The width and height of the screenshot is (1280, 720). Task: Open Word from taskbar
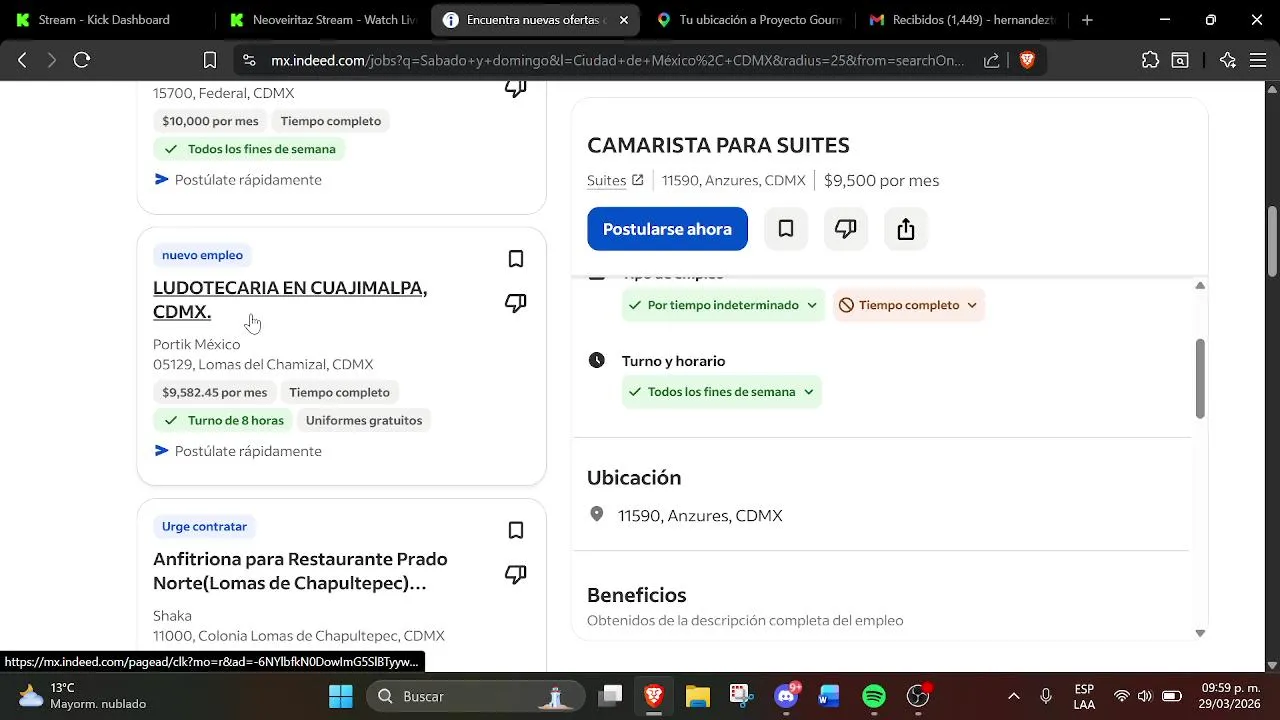[829, 696]
